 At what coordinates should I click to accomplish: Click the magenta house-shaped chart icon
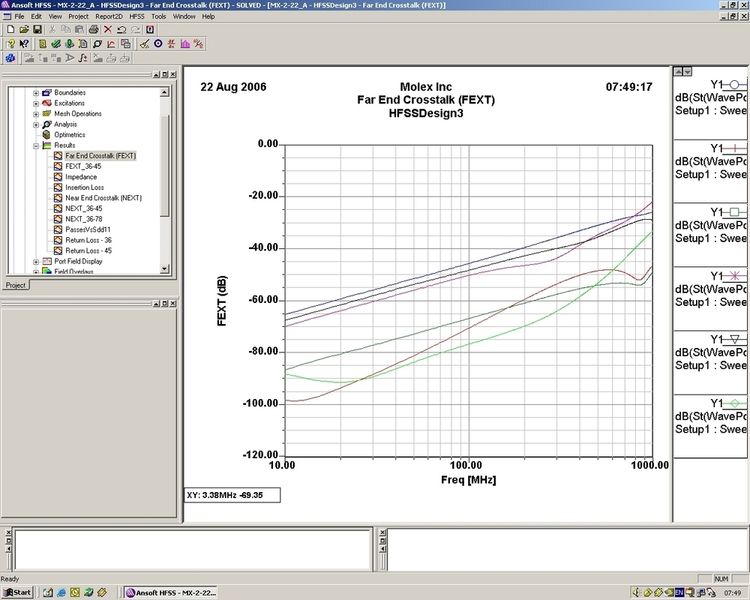[186, 44]
